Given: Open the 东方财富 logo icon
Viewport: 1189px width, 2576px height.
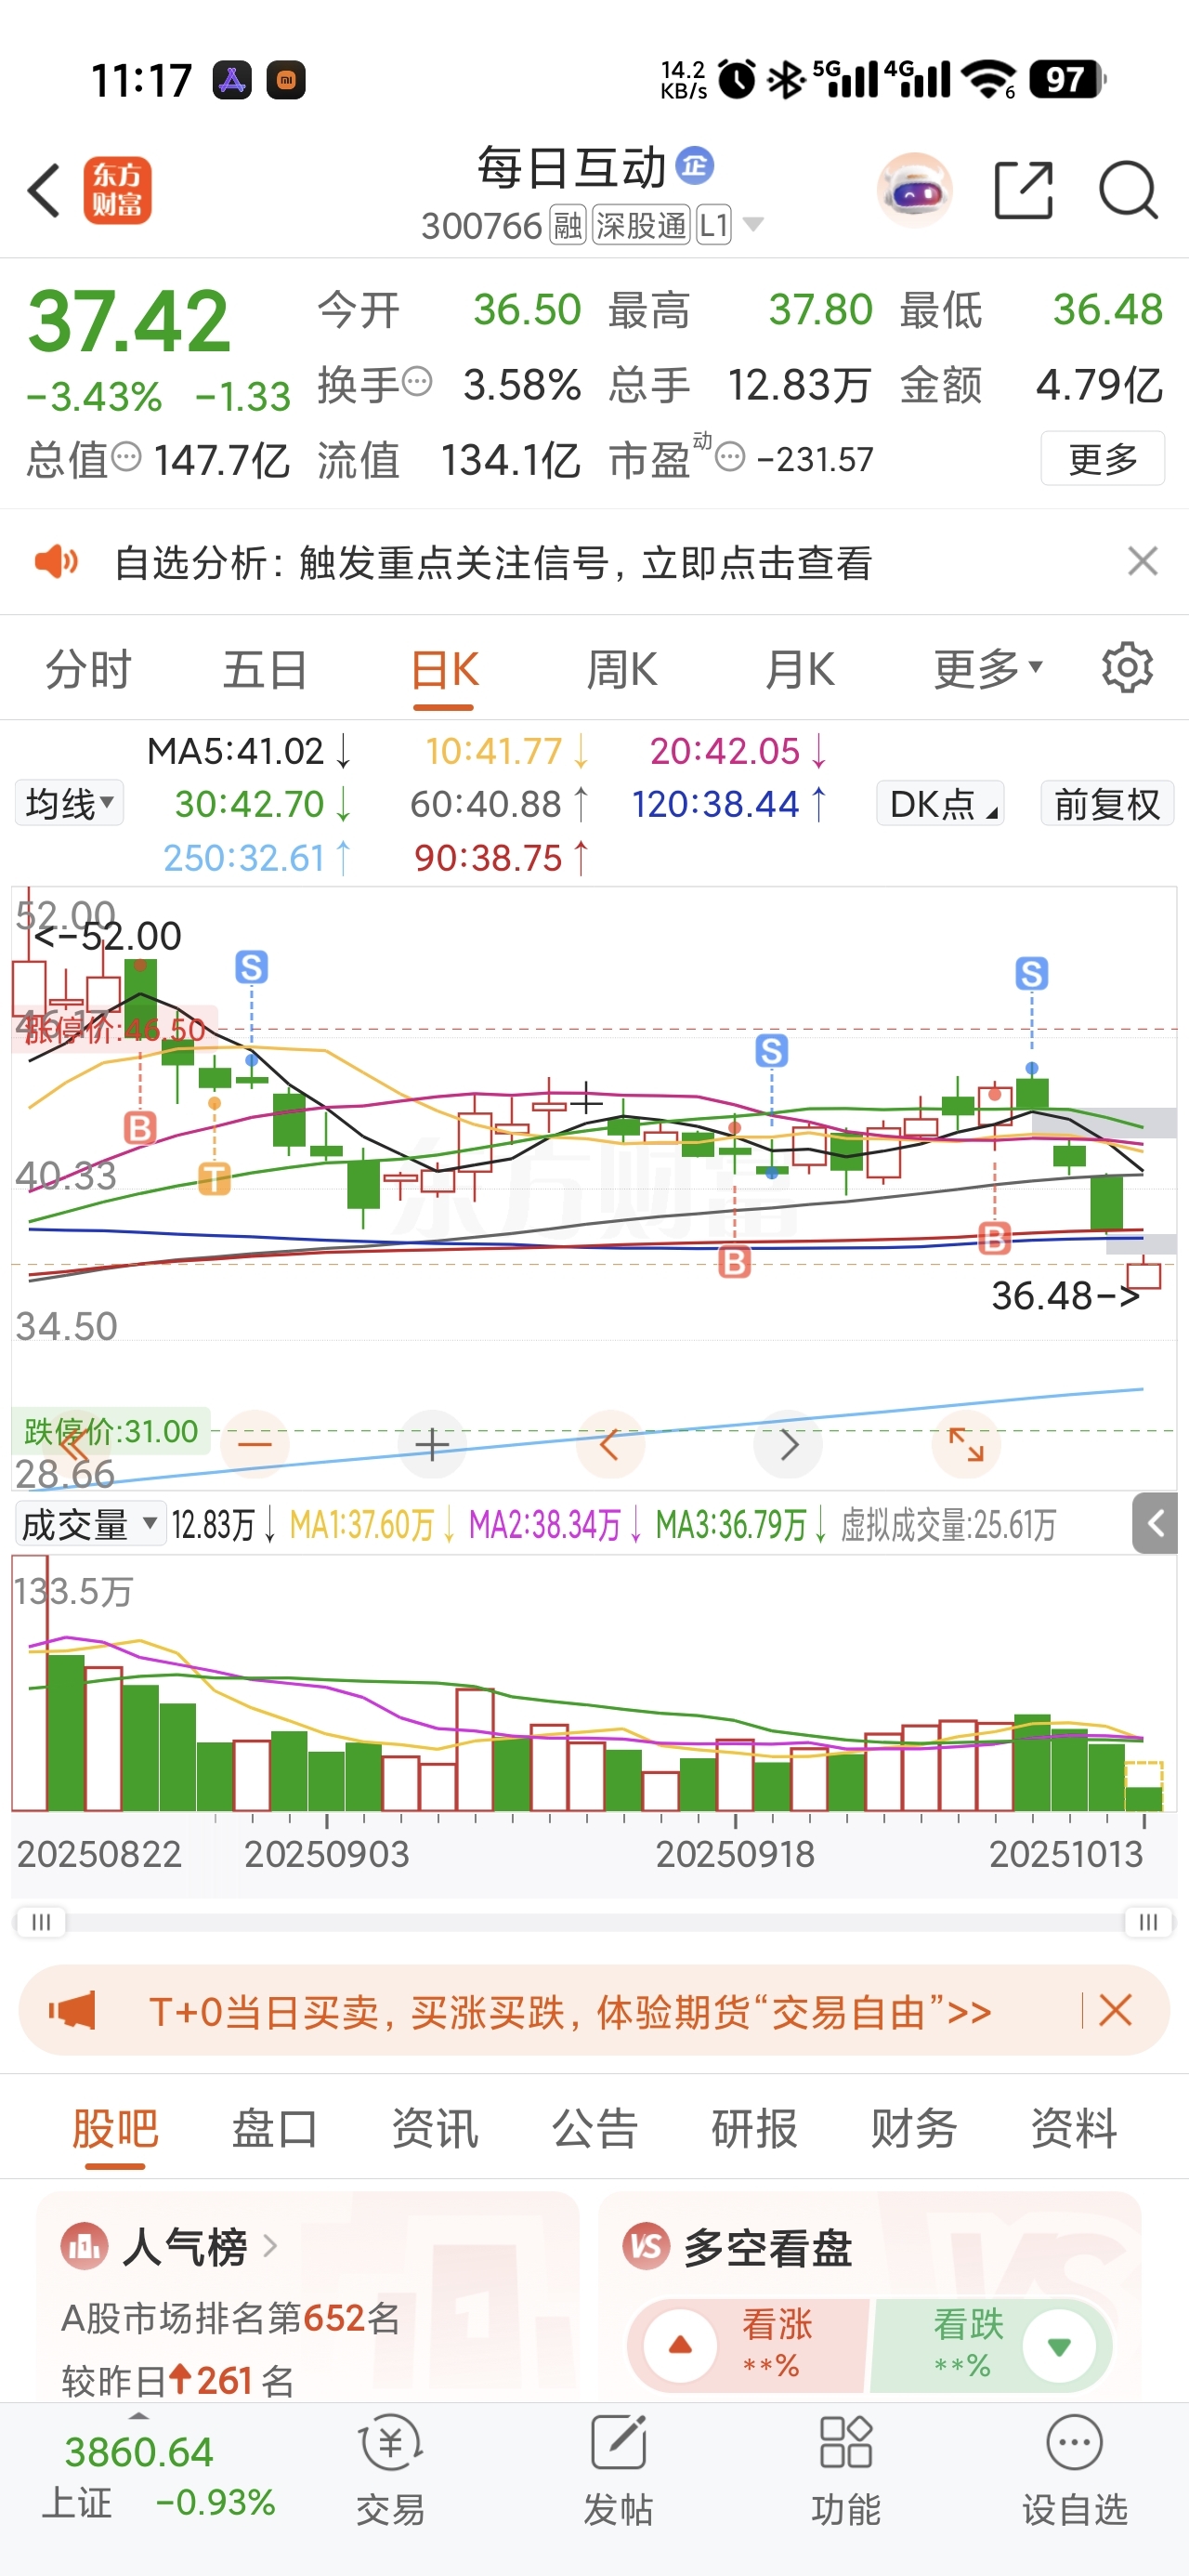Looking at the screenshot, I should point(117,190).
